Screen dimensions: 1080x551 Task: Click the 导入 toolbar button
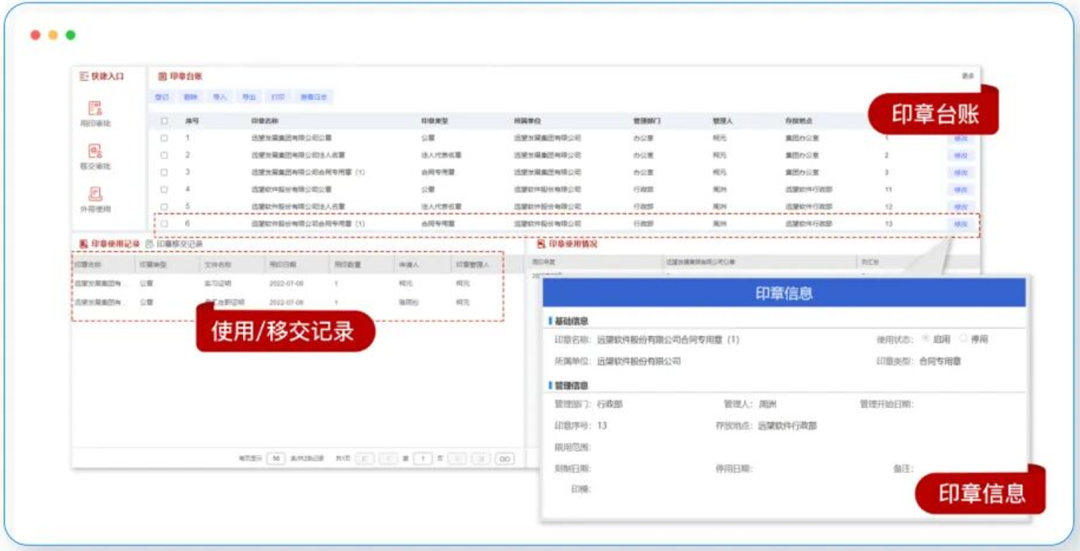coord(220,97)
